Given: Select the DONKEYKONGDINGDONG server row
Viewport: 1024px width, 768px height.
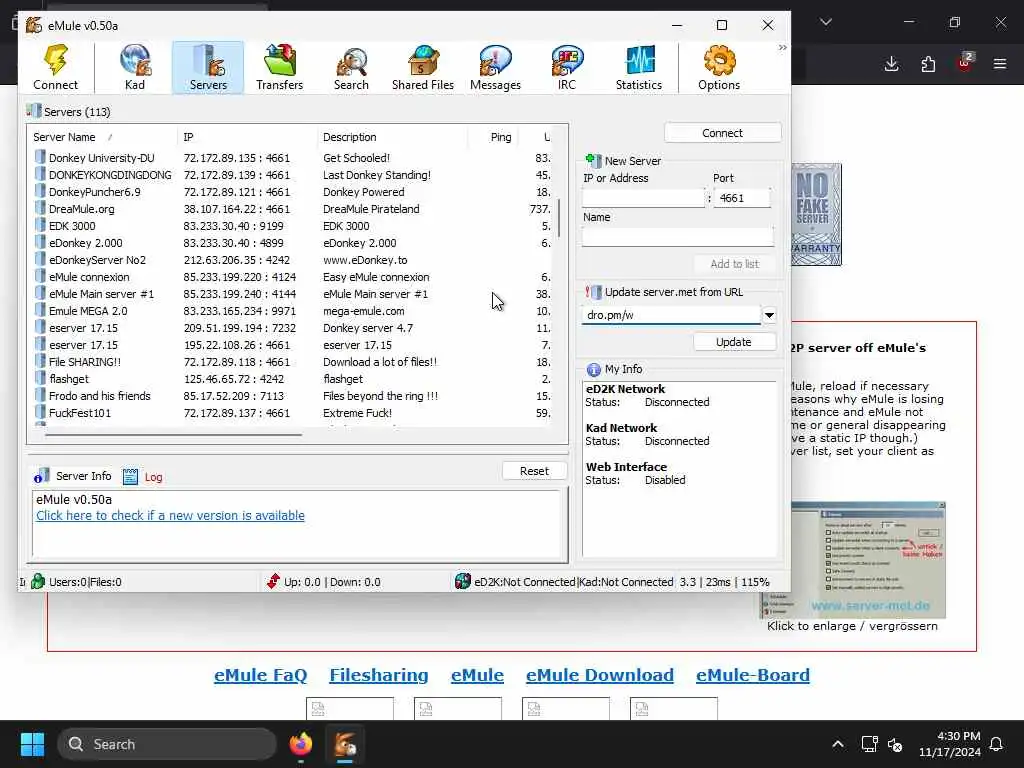Looking at the screenshot, I should pos(292,175).
